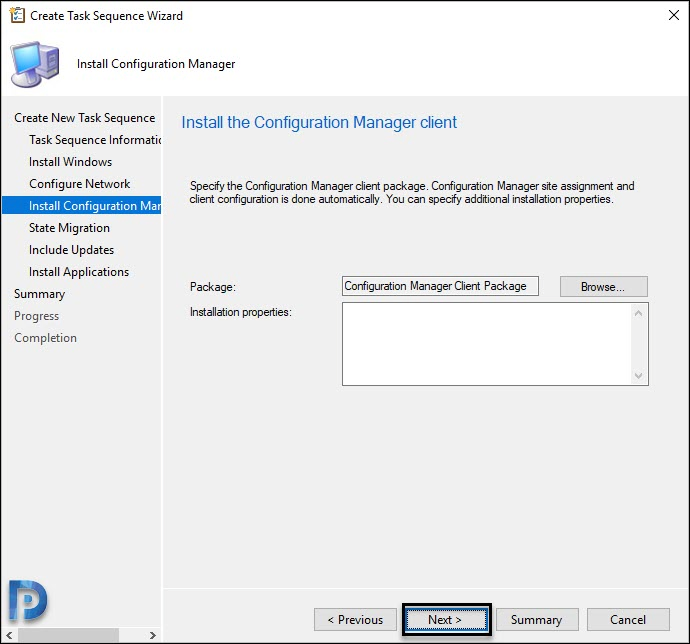Cancel the Create Task Sequence Wizard

pyautogui.click(x=628, y=619)
